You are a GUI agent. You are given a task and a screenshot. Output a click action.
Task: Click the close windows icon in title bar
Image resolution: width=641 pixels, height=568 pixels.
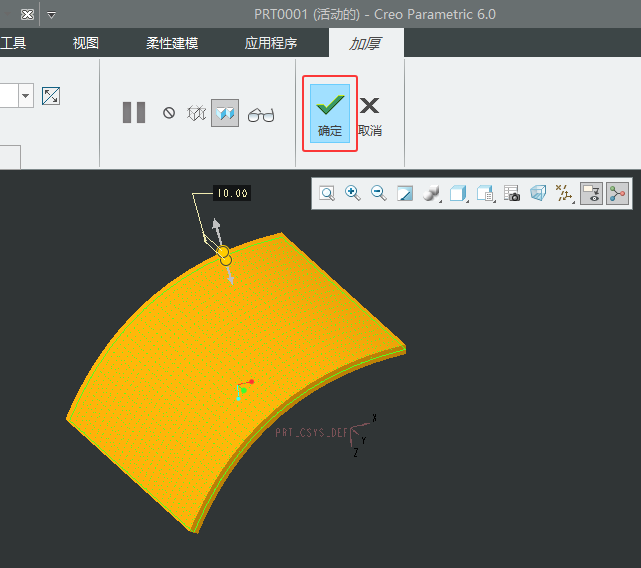click(x=27, y=15)
